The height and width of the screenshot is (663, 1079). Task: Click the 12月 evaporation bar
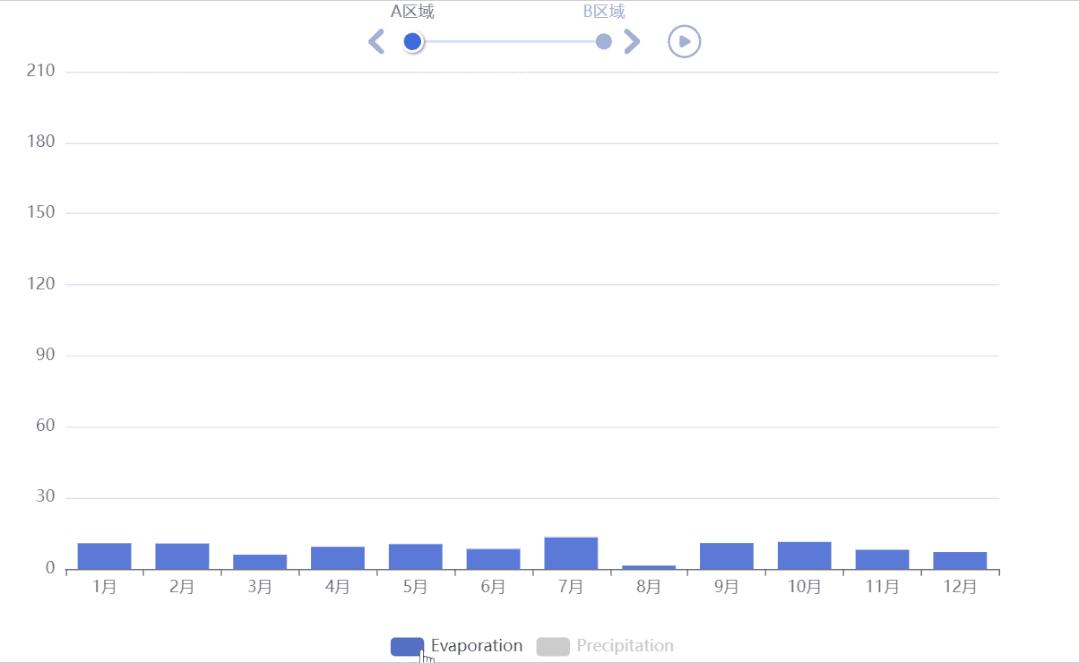coord(960,560)
